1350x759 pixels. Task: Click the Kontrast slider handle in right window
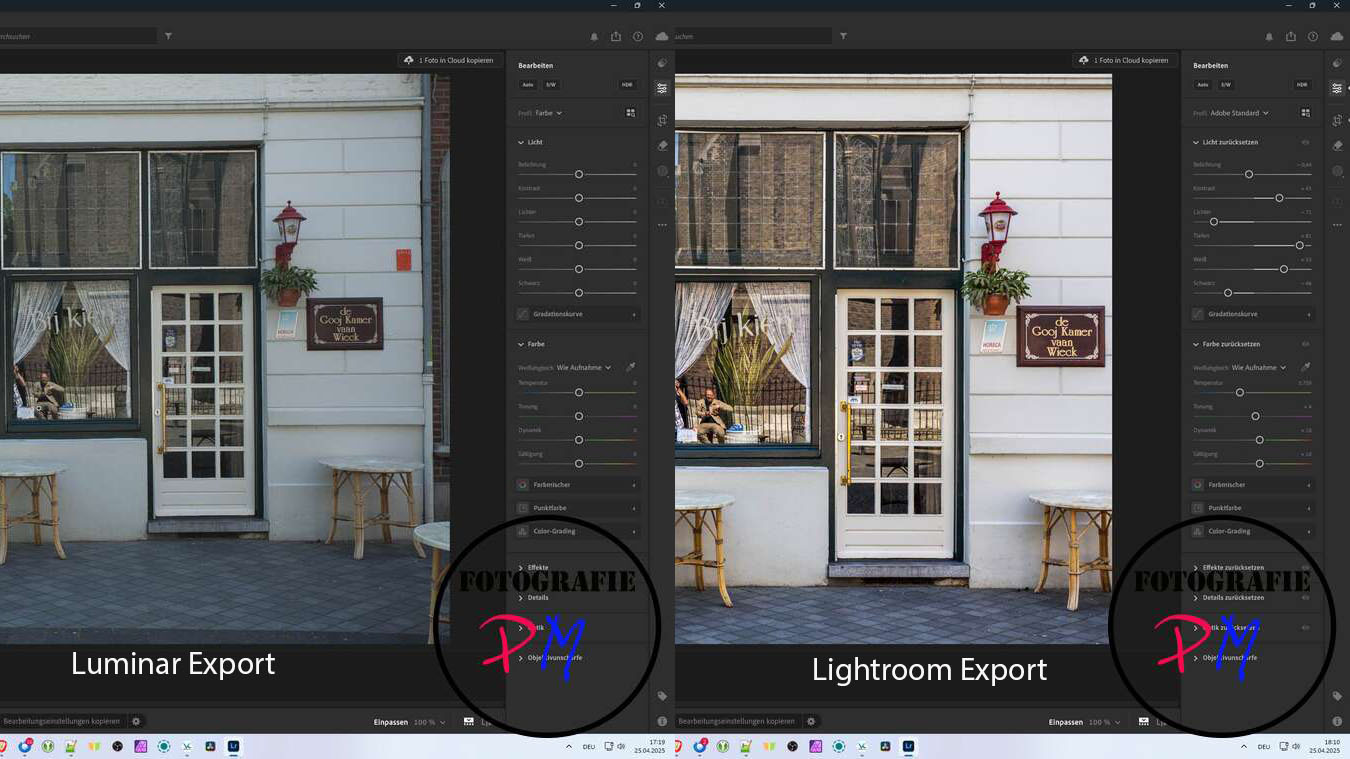[x=1279, y=198]
